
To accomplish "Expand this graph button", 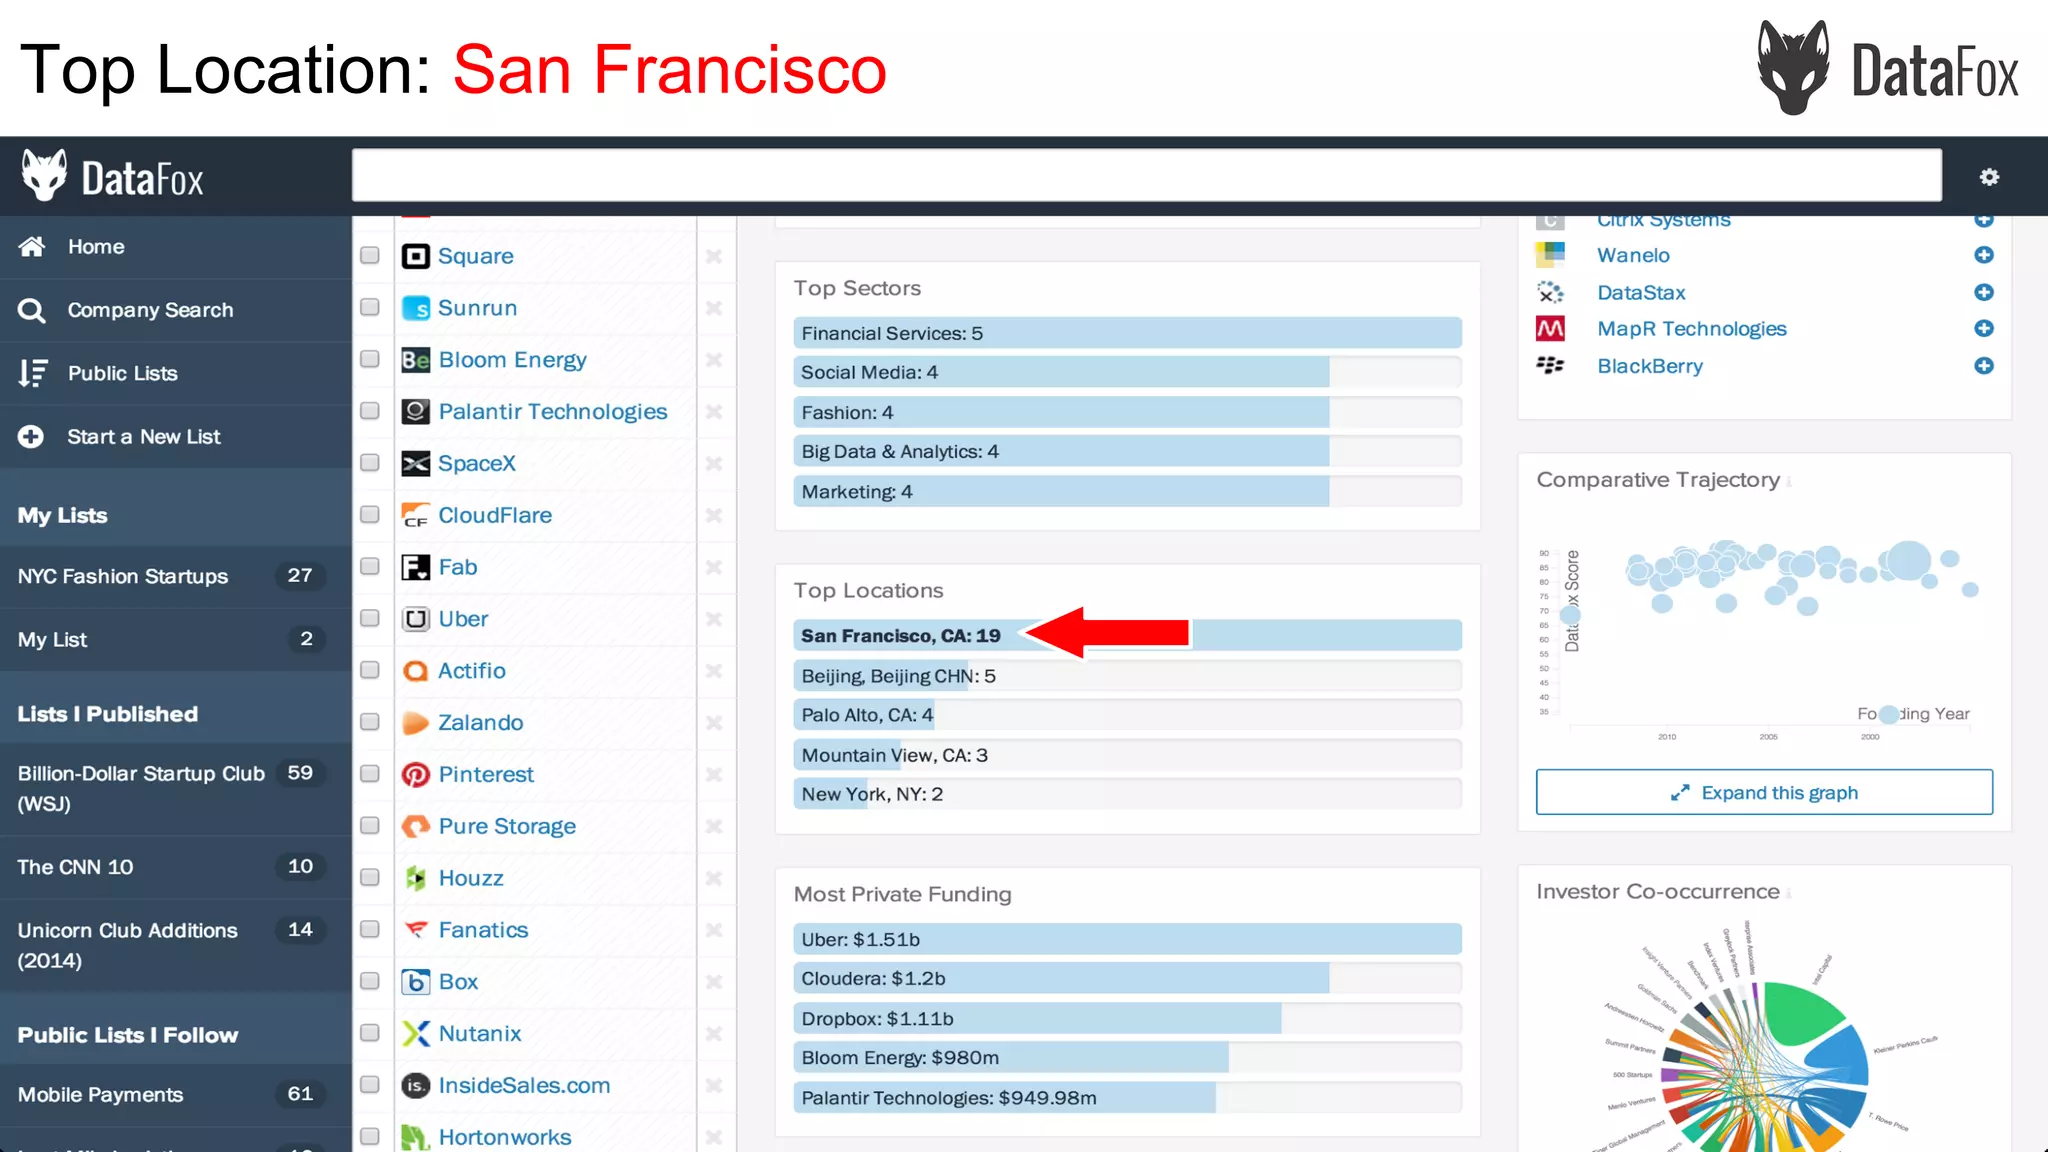I will pos(1764,792).
